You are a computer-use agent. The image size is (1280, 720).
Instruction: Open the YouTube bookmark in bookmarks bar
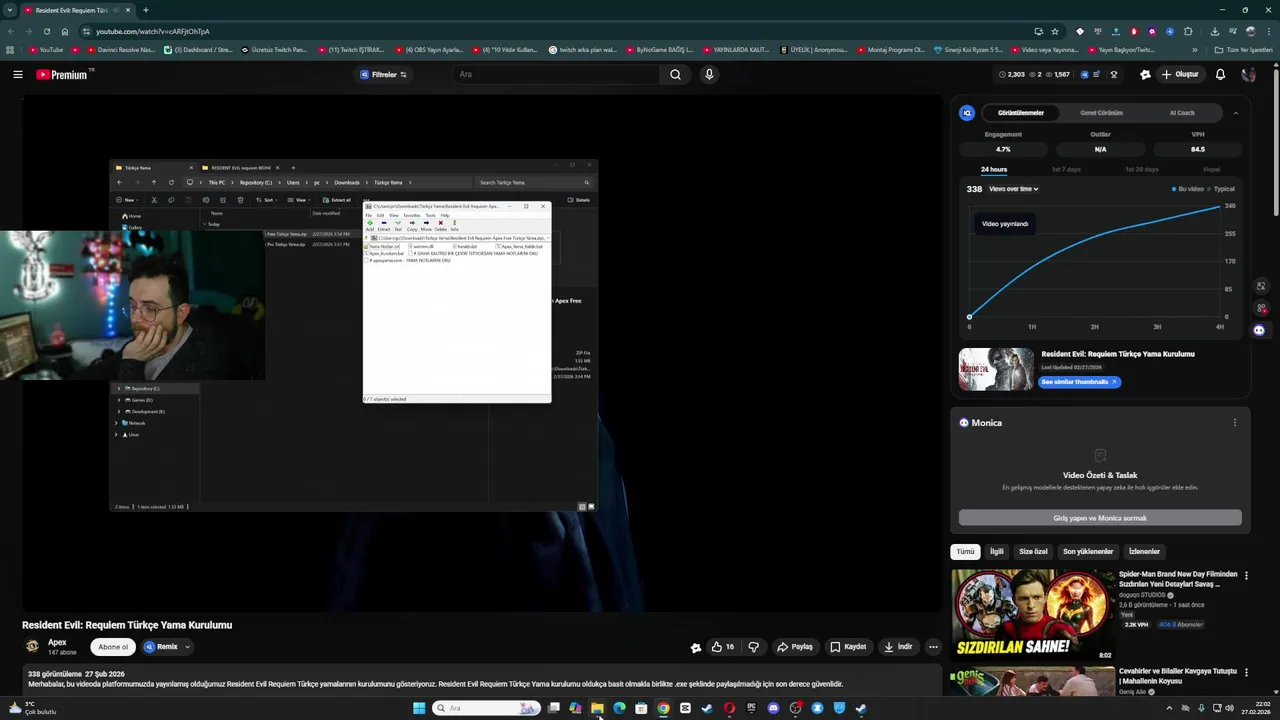pos(46,49)
